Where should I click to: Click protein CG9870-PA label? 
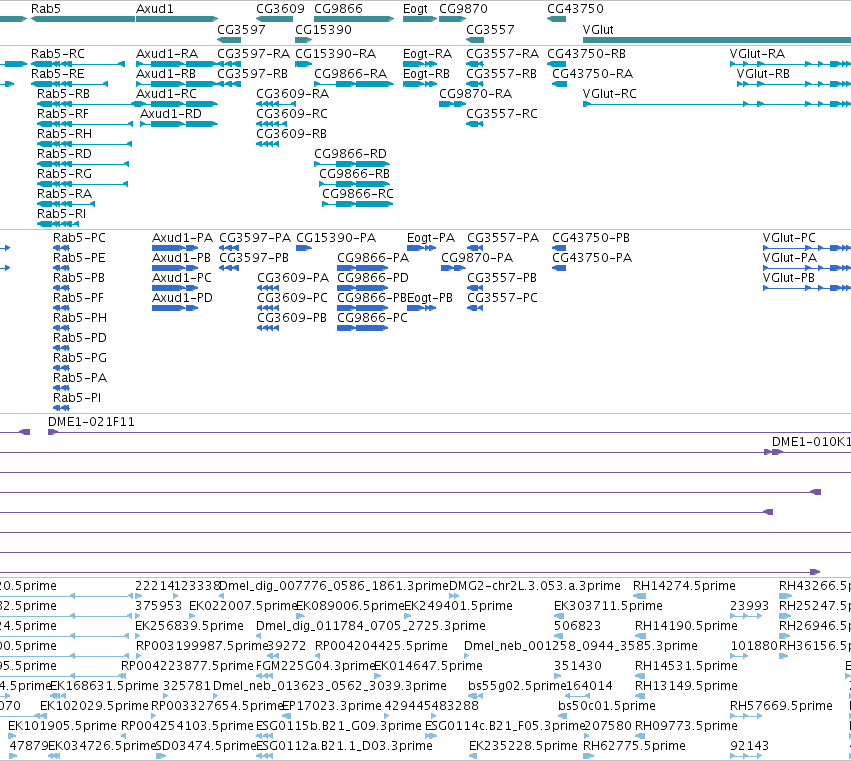coord(477,258)
